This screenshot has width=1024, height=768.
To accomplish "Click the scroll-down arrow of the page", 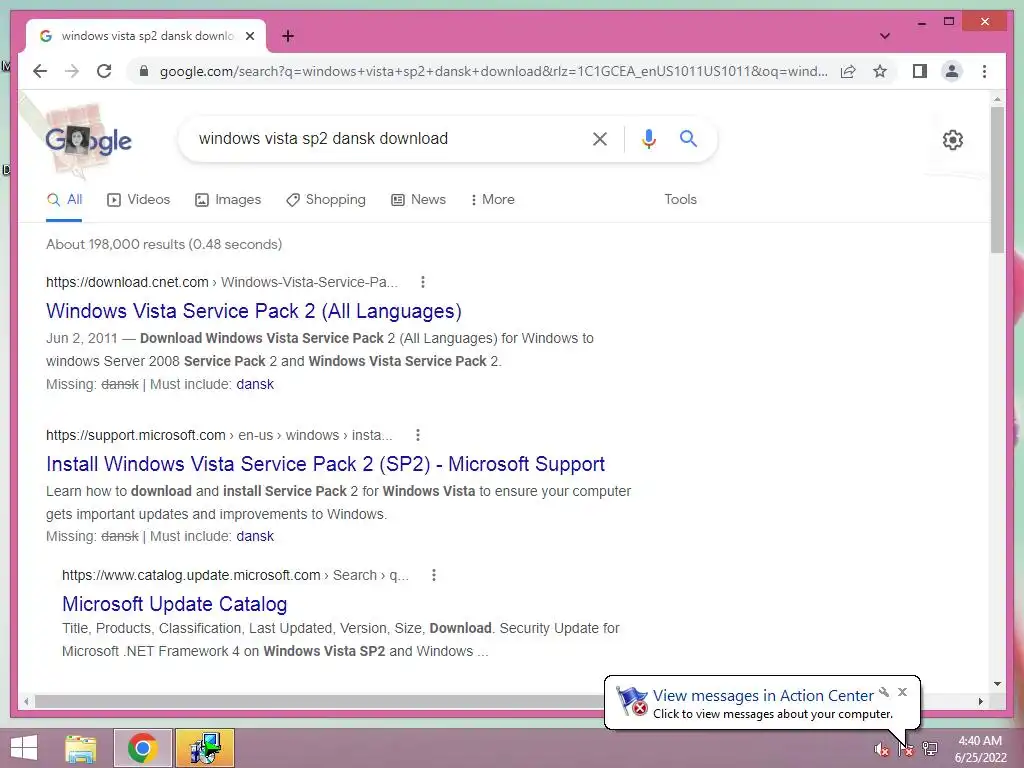I will click(997, 684).
